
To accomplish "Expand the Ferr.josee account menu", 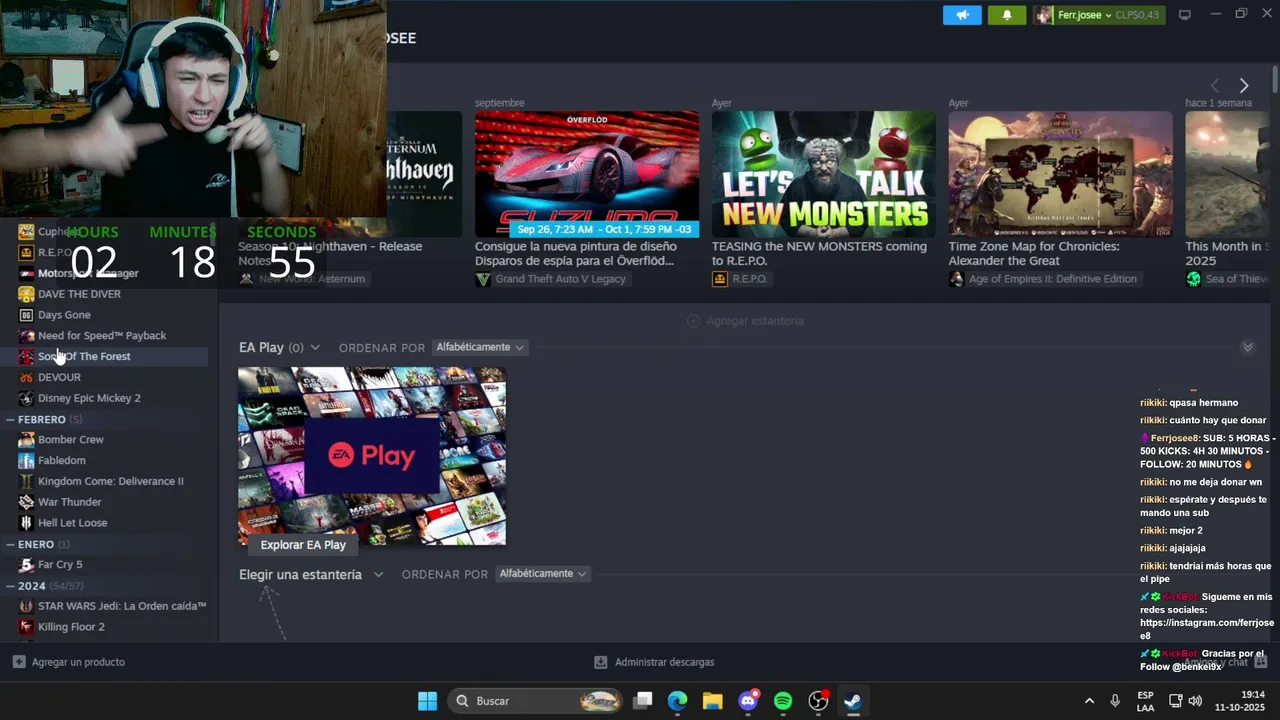I will 1100,15.
